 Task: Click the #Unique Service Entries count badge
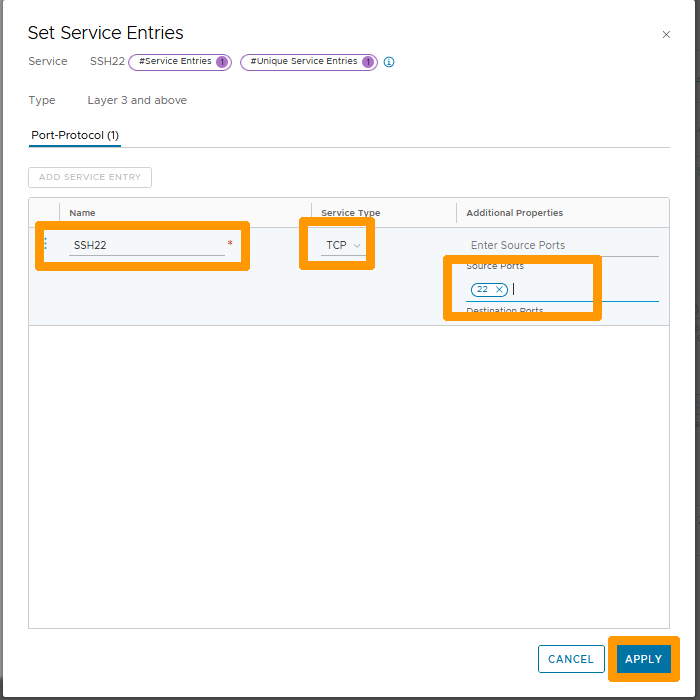click(x=368, y=62)
